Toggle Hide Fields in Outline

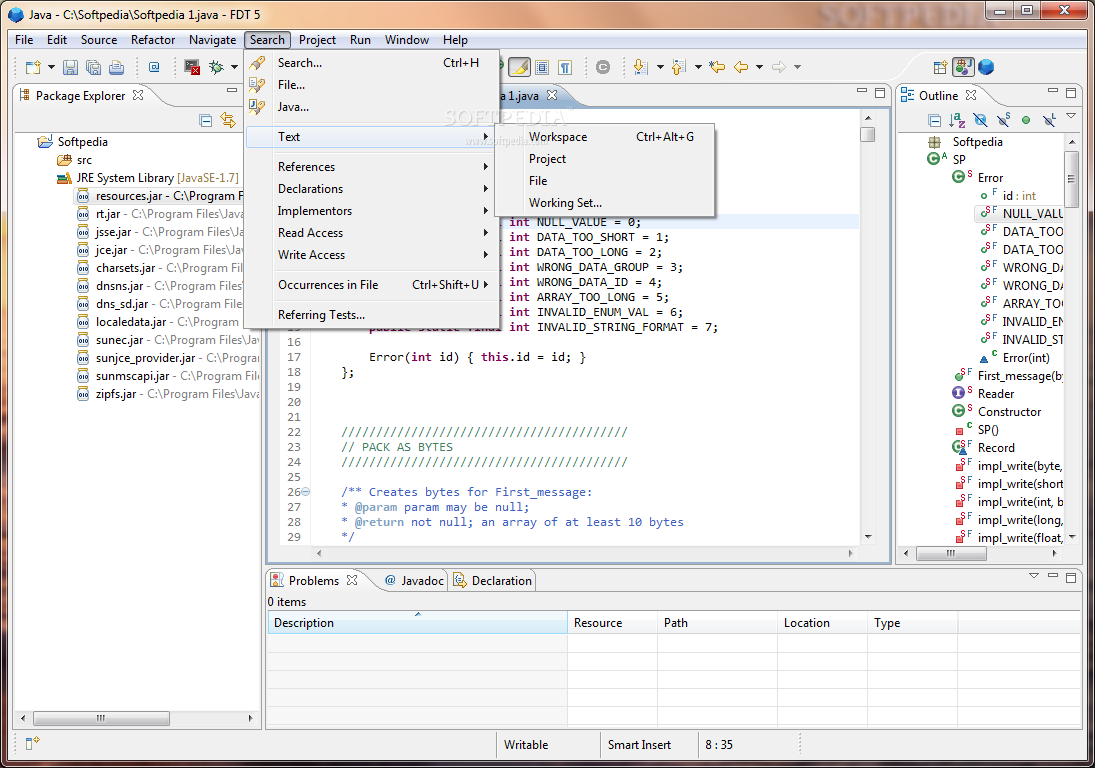point(980,120)
